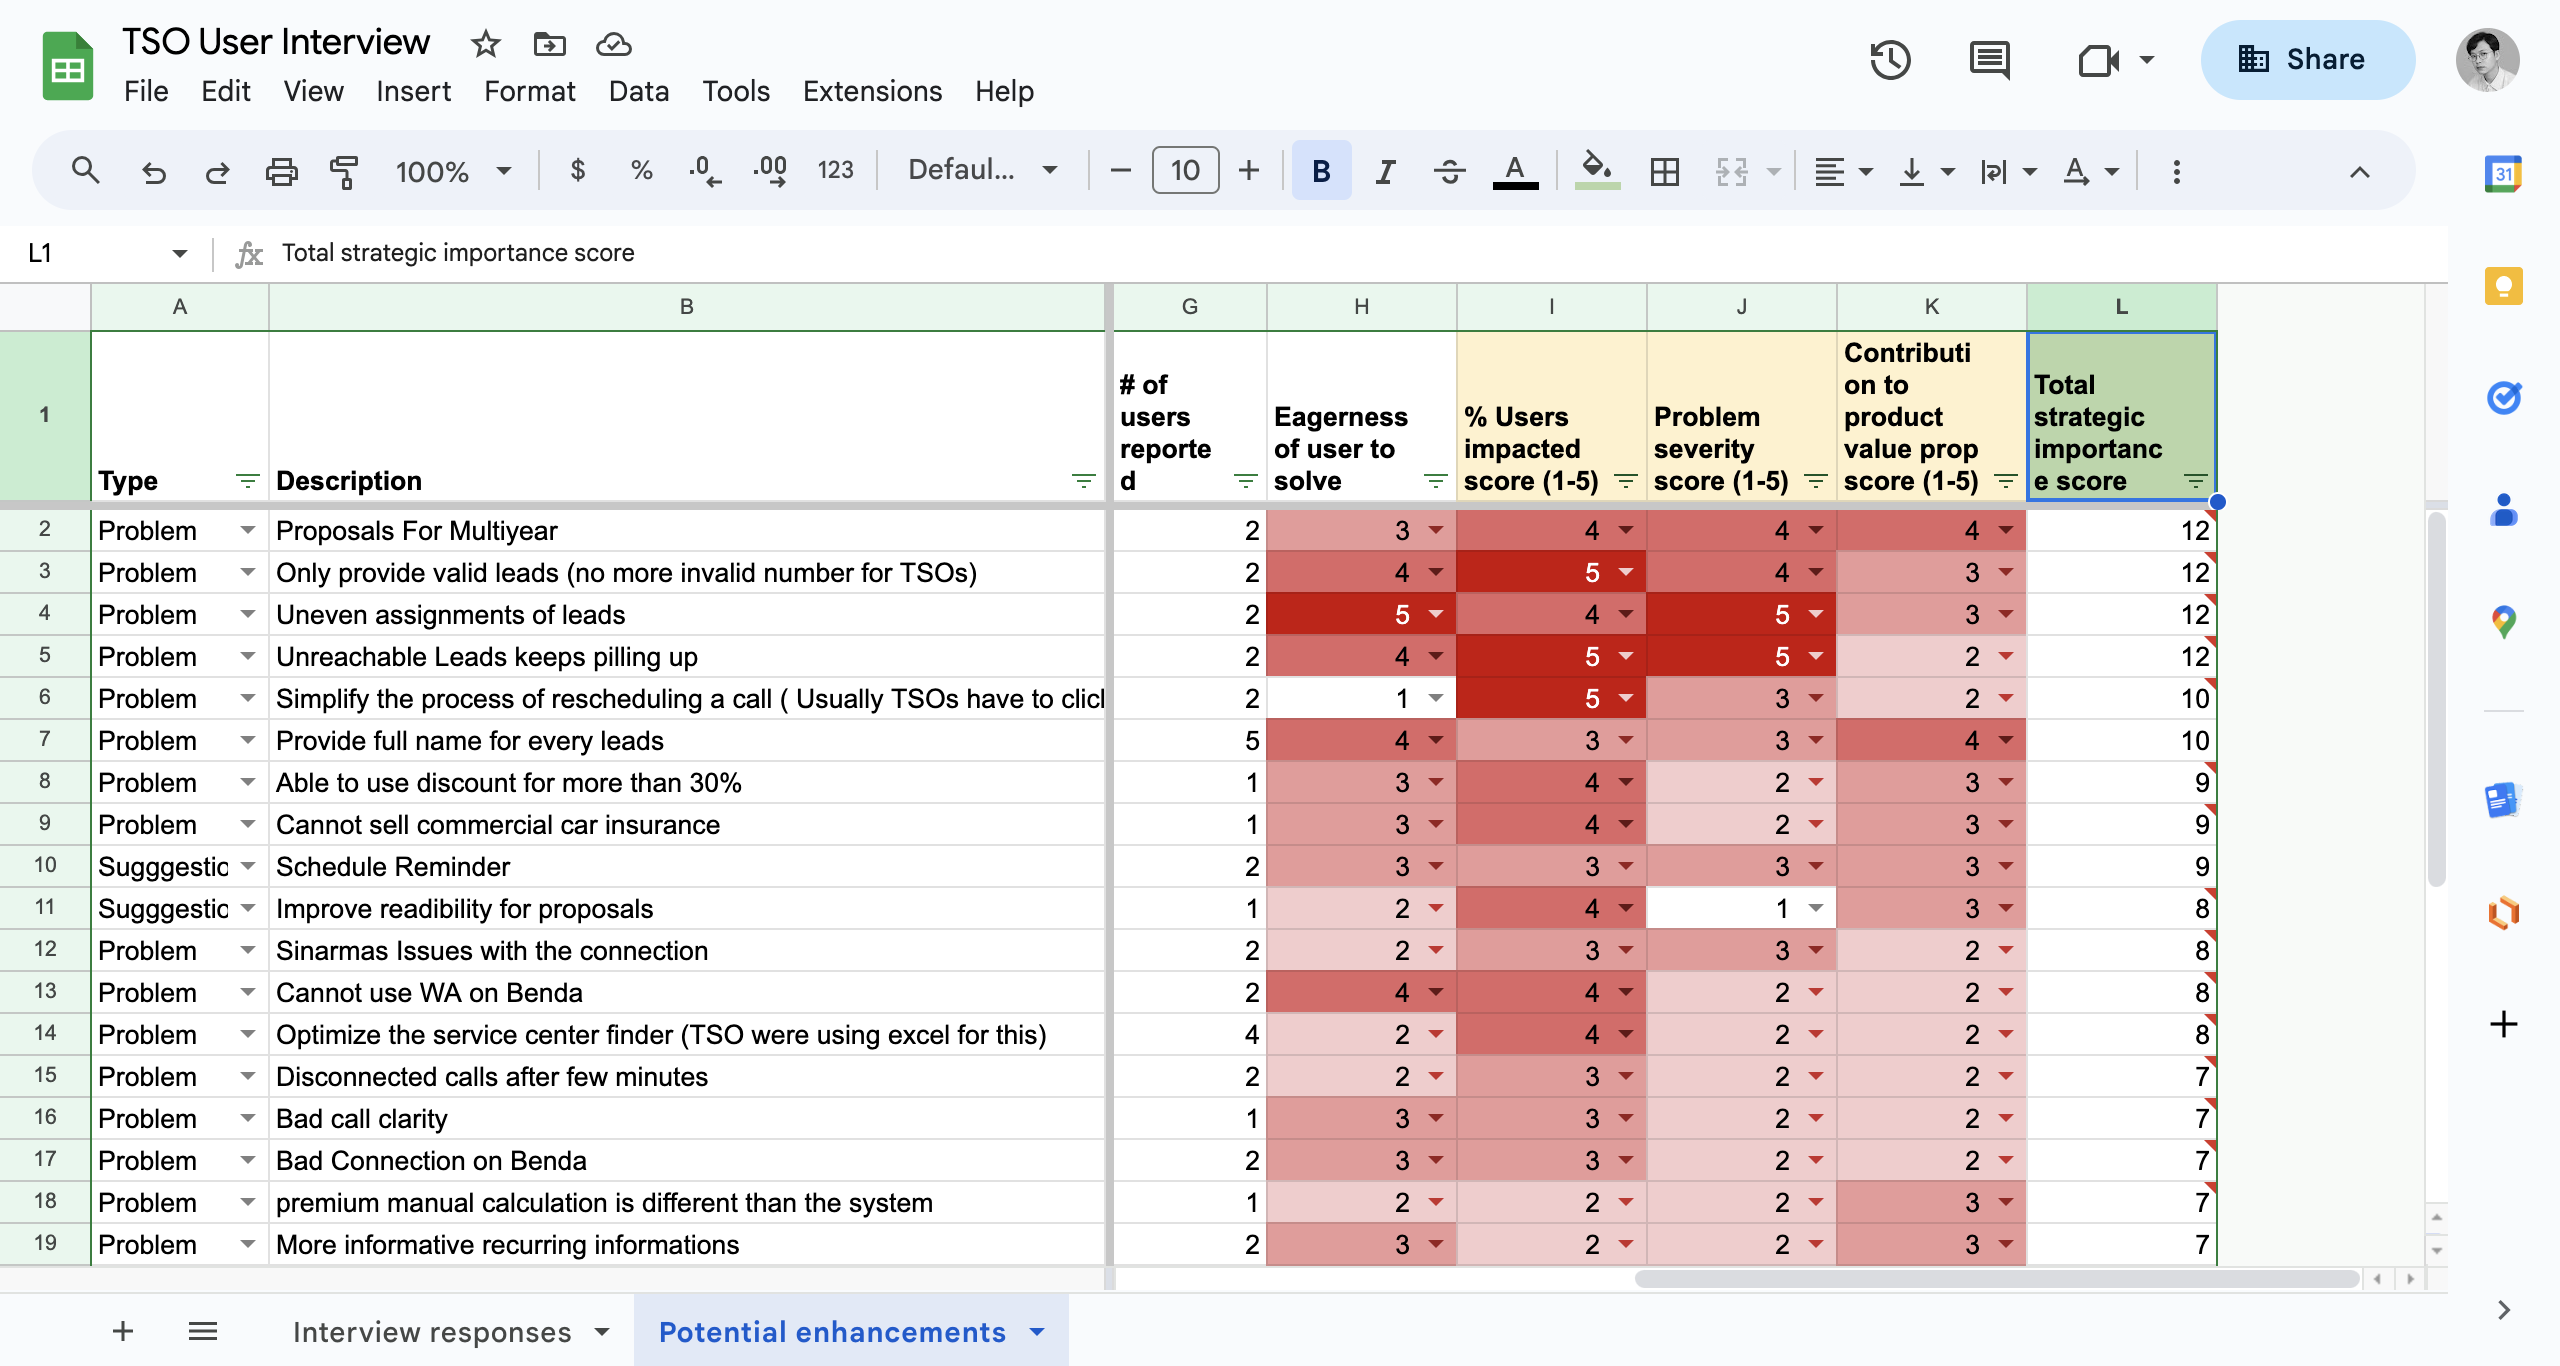Open text wrapping dropdown
Viewport: 2560px width, 1366px height.
tap(2008, 172)
